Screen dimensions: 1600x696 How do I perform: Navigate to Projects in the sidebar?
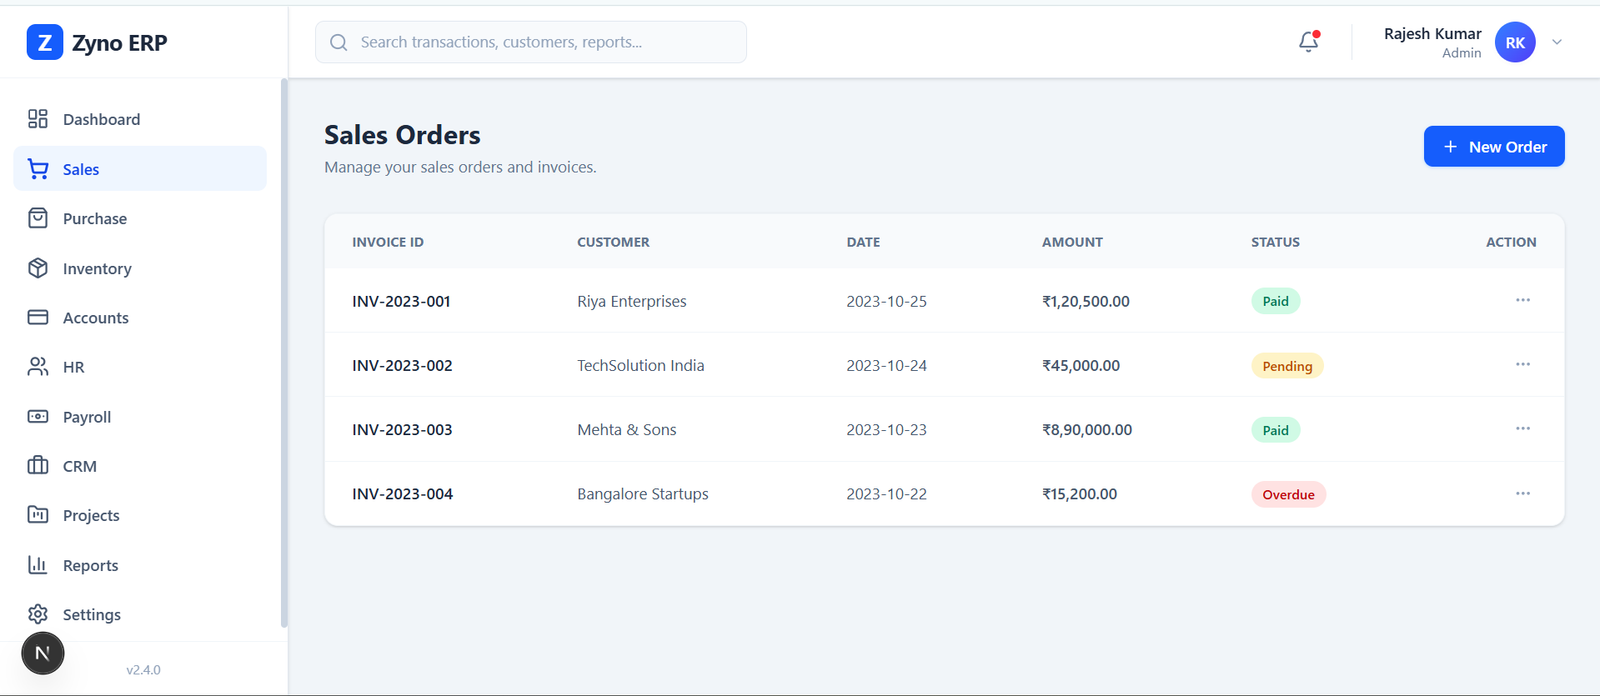91,515
